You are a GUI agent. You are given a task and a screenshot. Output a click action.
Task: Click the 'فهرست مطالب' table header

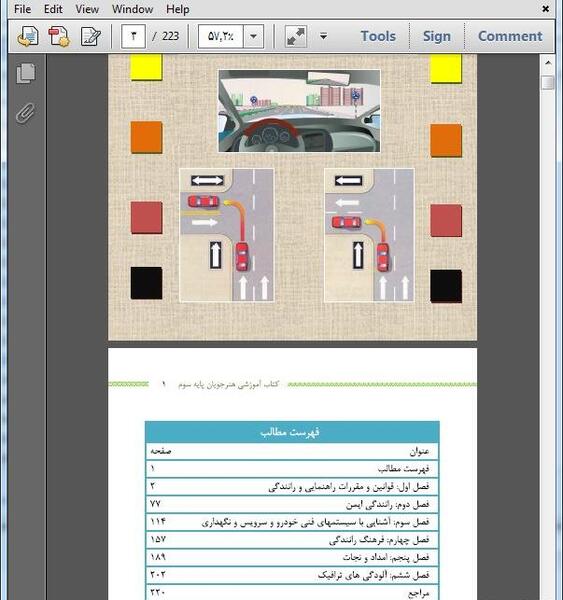(292, 432)
